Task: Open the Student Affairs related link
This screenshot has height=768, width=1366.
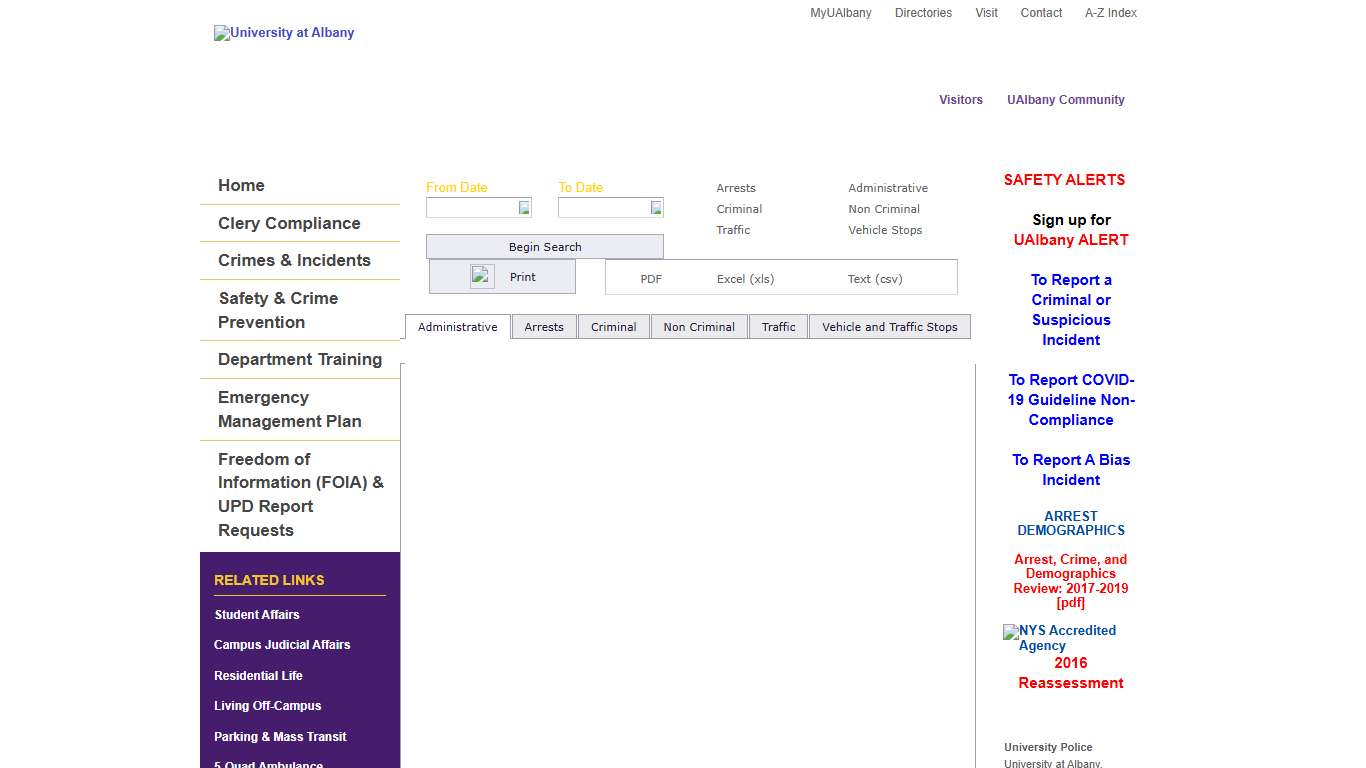Action: click(257, 614)
